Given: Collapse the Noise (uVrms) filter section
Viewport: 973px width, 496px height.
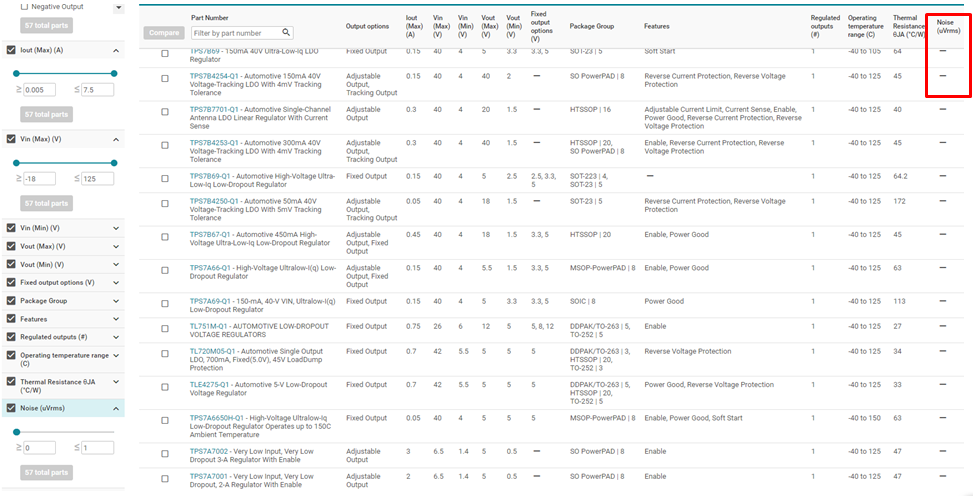Looking at the screenshot, I should click(116, 408).
